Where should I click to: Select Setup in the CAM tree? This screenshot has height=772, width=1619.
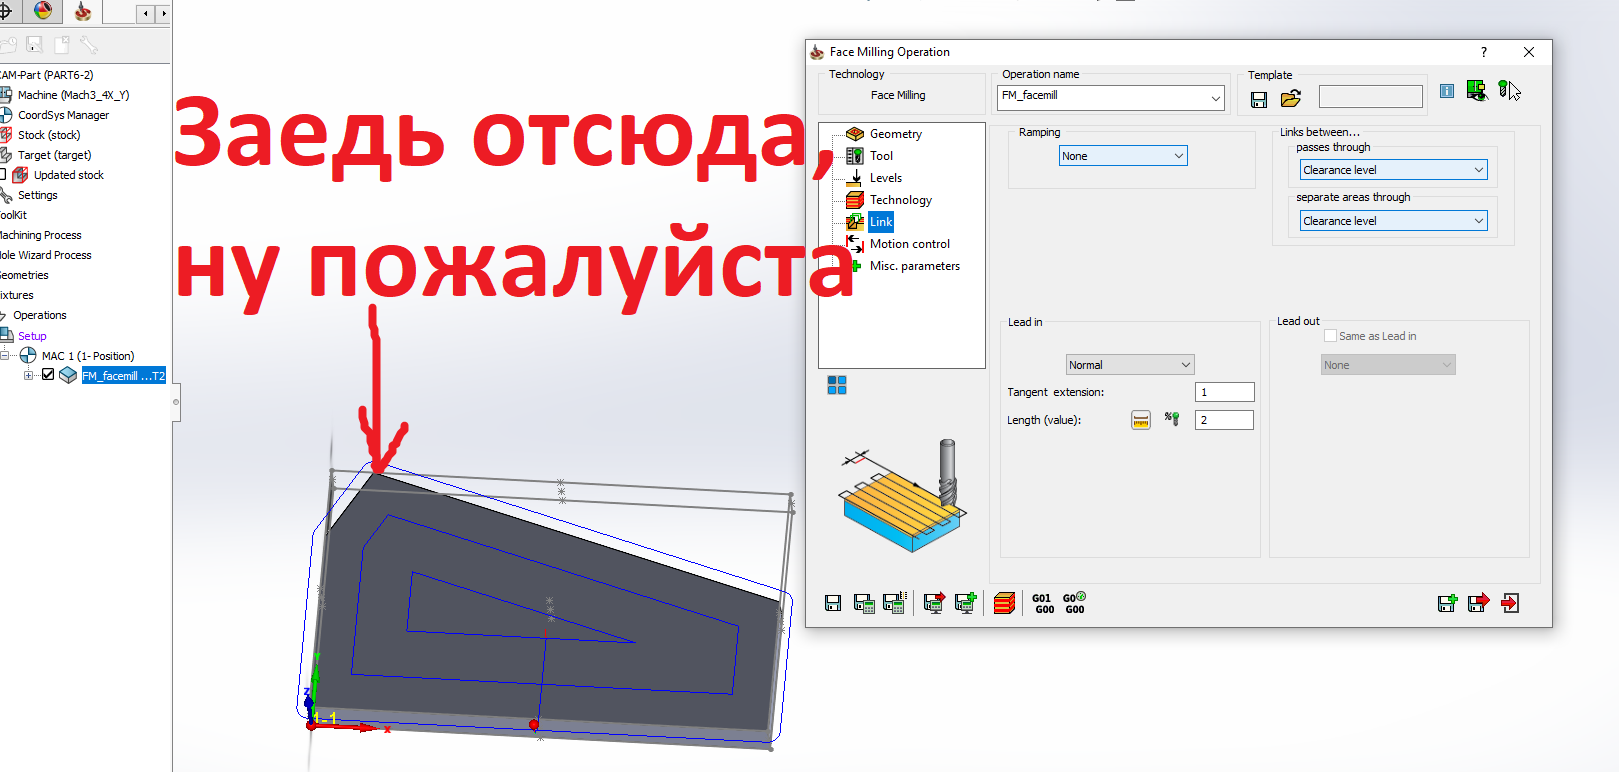(x=32, y=336)
